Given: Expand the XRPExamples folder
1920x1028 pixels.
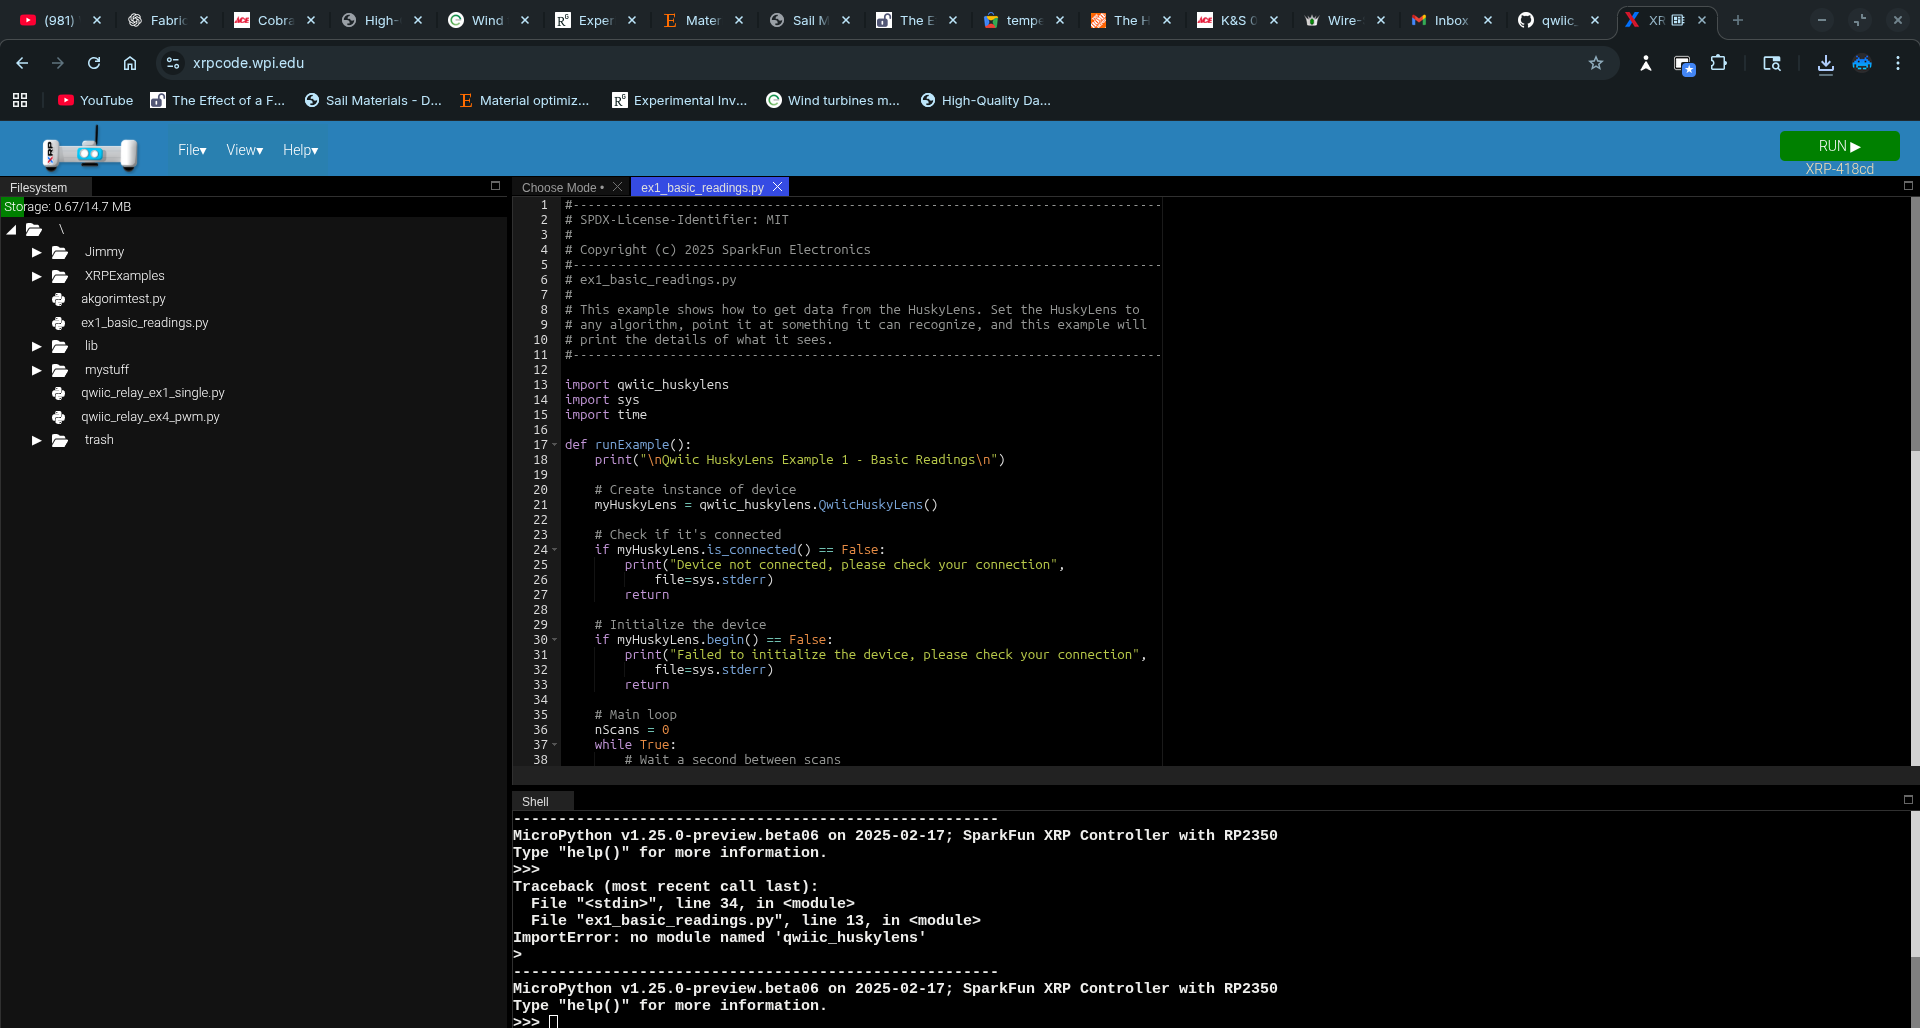Looking at the screenshot, I should coord(37,276).
